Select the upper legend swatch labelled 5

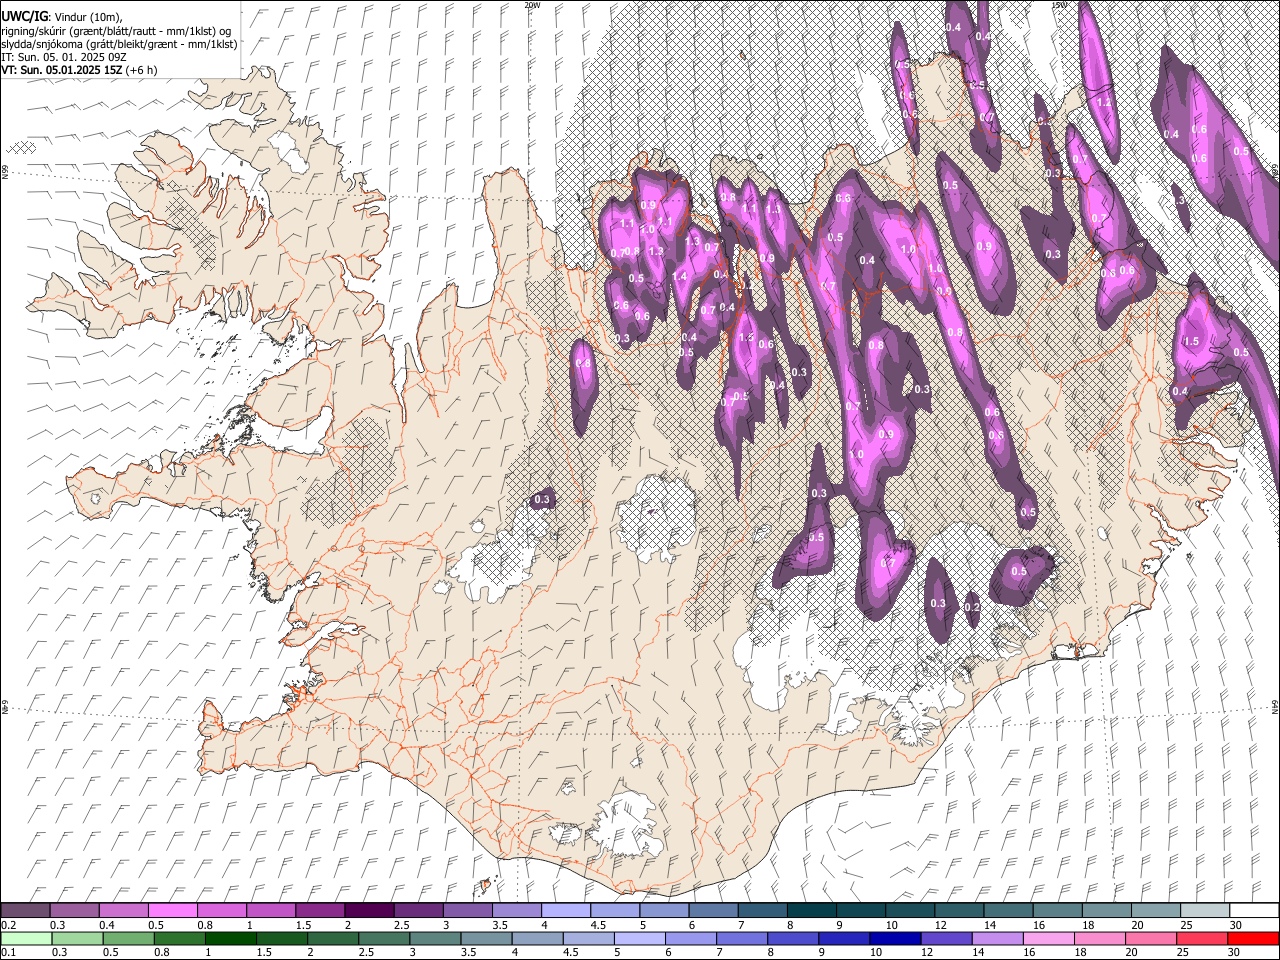point(664,910)
